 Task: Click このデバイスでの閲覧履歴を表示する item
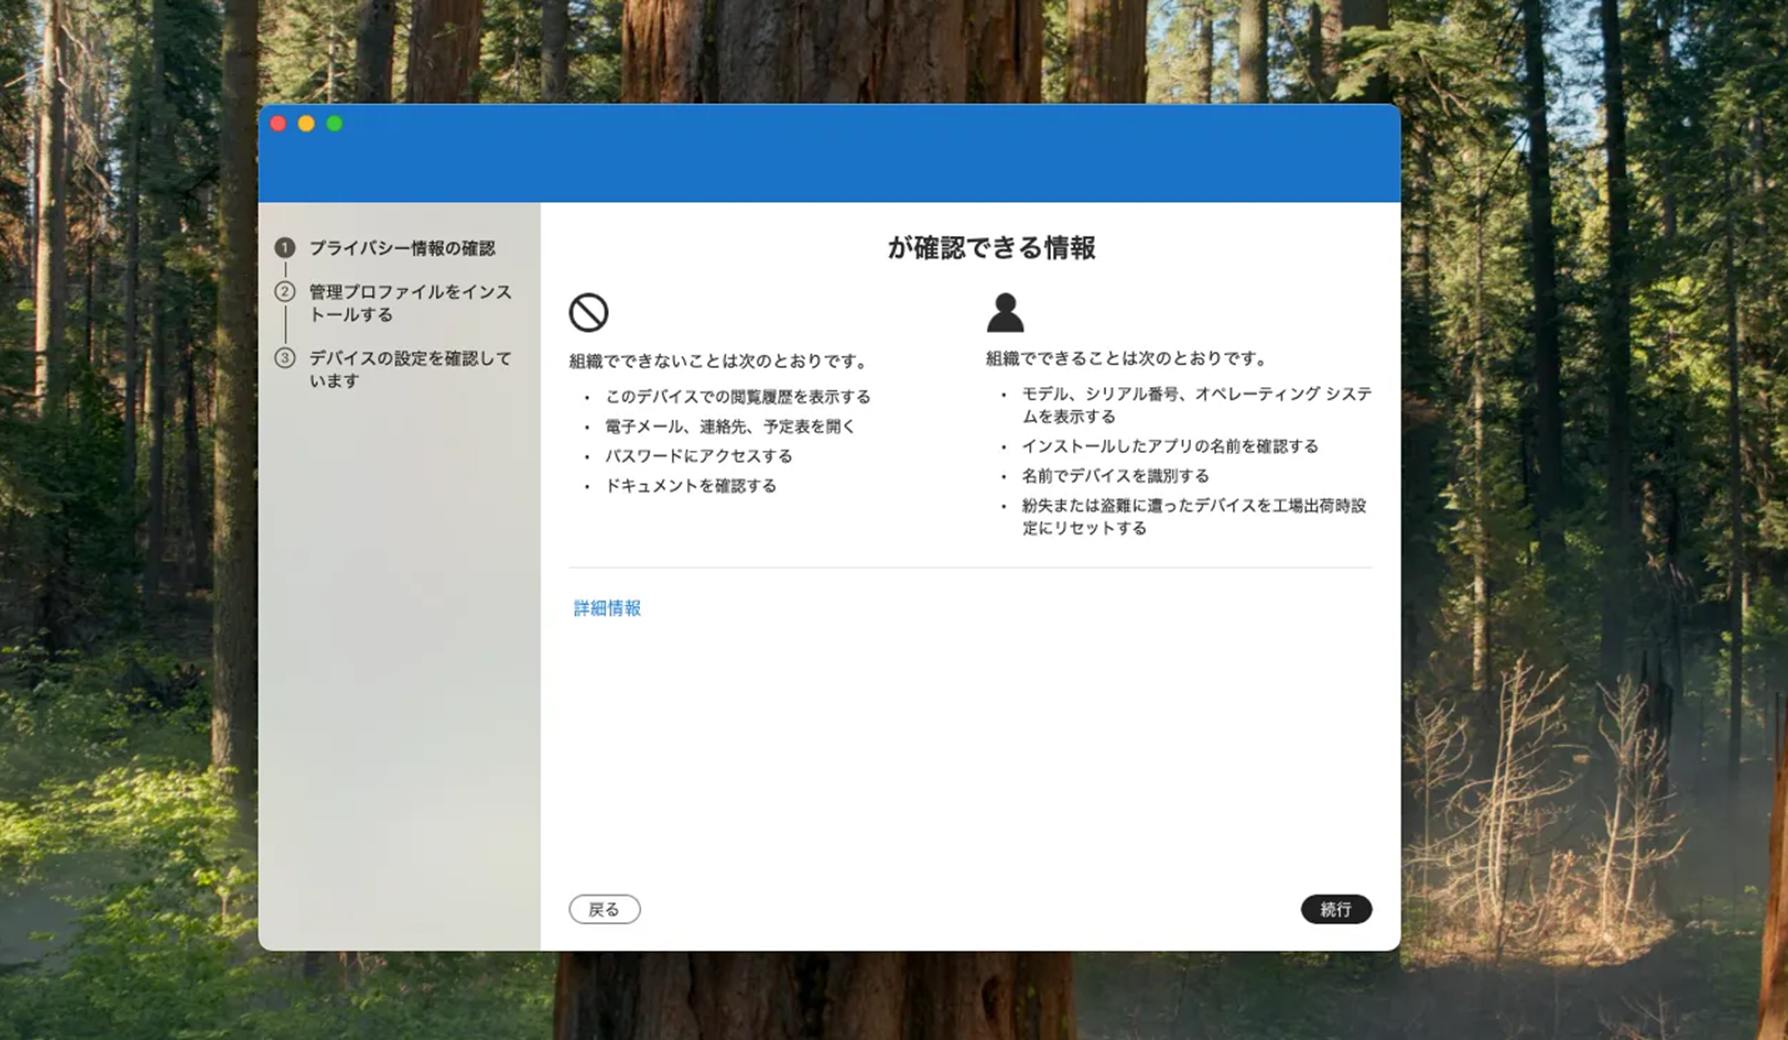738,397
